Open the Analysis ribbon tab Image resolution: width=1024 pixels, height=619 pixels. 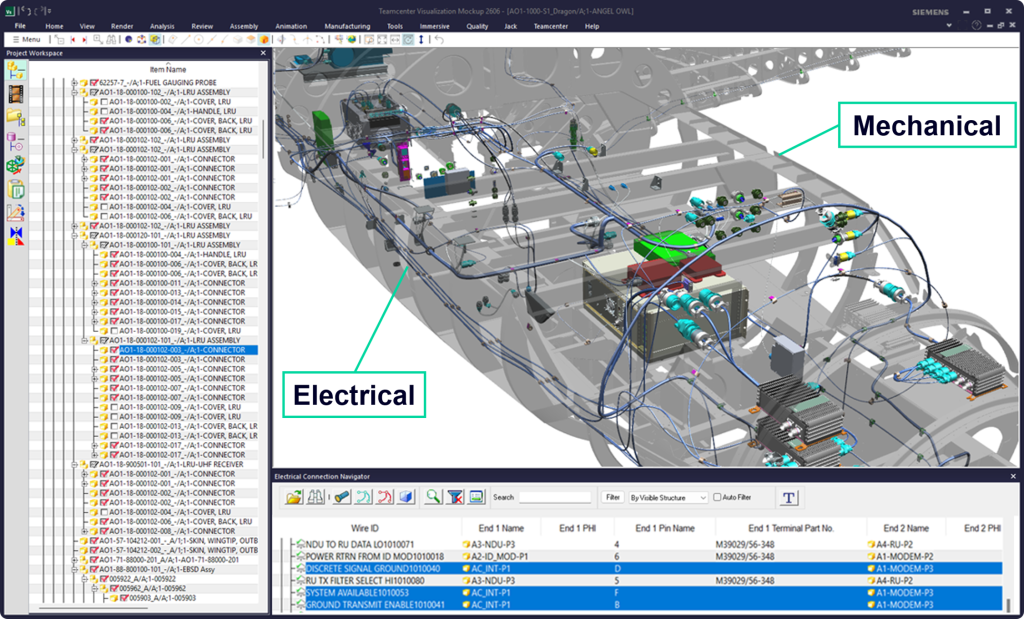pos(162,26)
